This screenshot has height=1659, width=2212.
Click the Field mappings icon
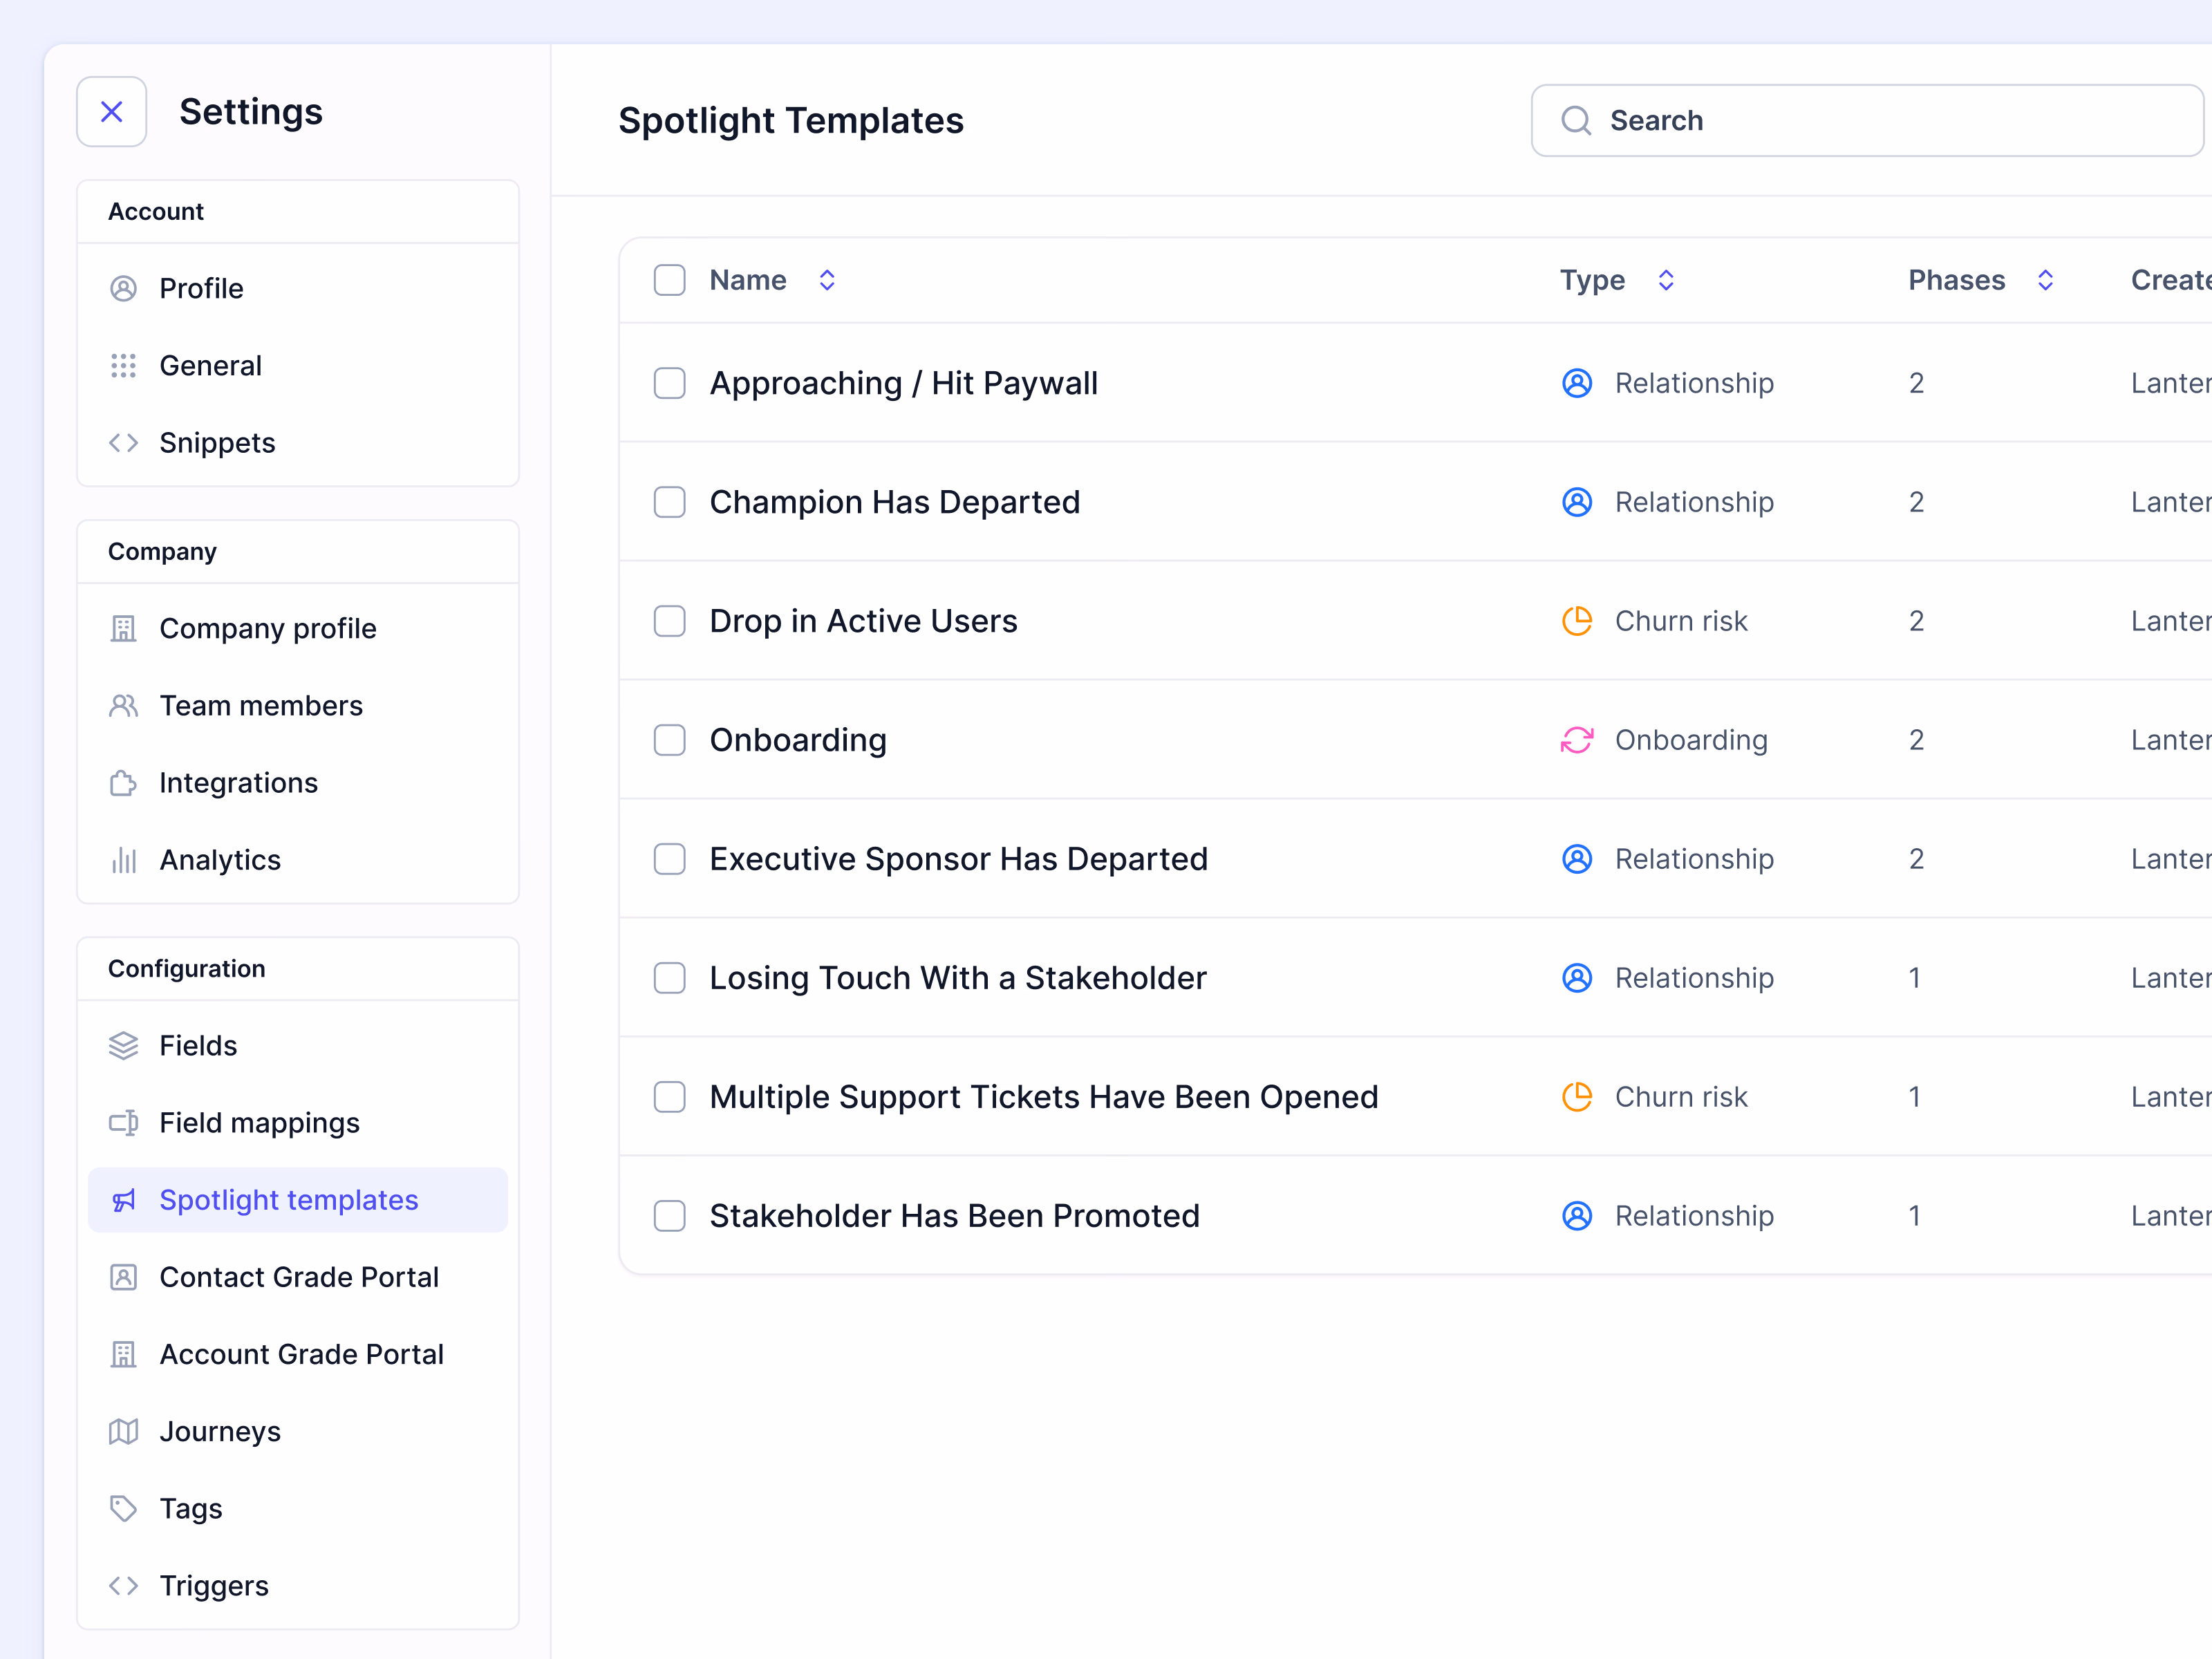pyautogui.click(x=123, y=1123)
